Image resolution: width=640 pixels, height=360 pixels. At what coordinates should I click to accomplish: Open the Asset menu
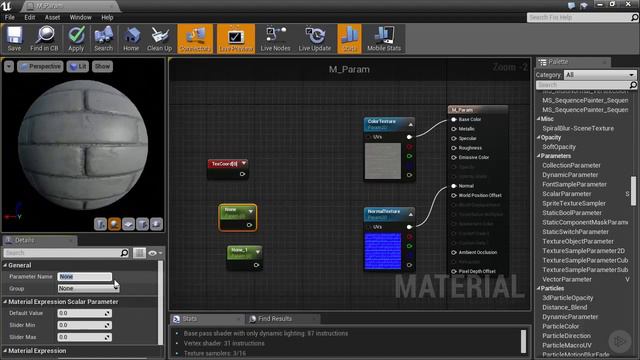[x=52, y=18]
